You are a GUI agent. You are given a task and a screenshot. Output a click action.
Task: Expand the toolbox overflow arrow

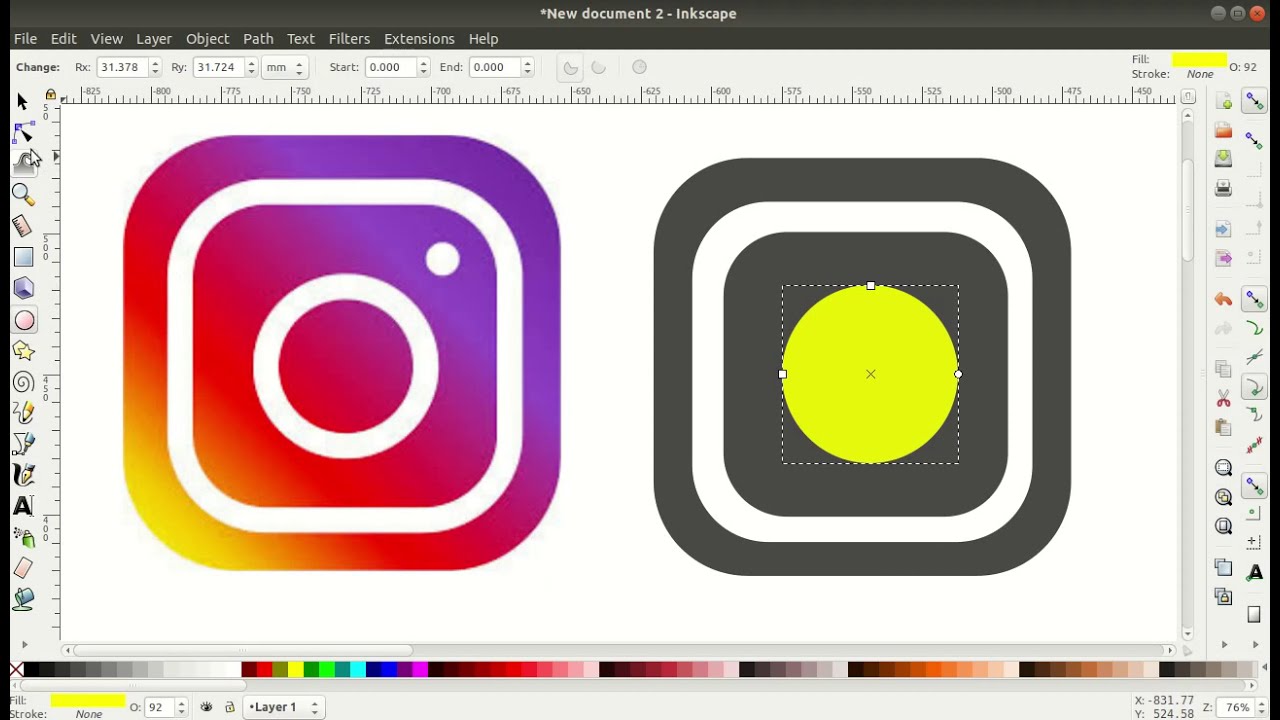[25, 645]
